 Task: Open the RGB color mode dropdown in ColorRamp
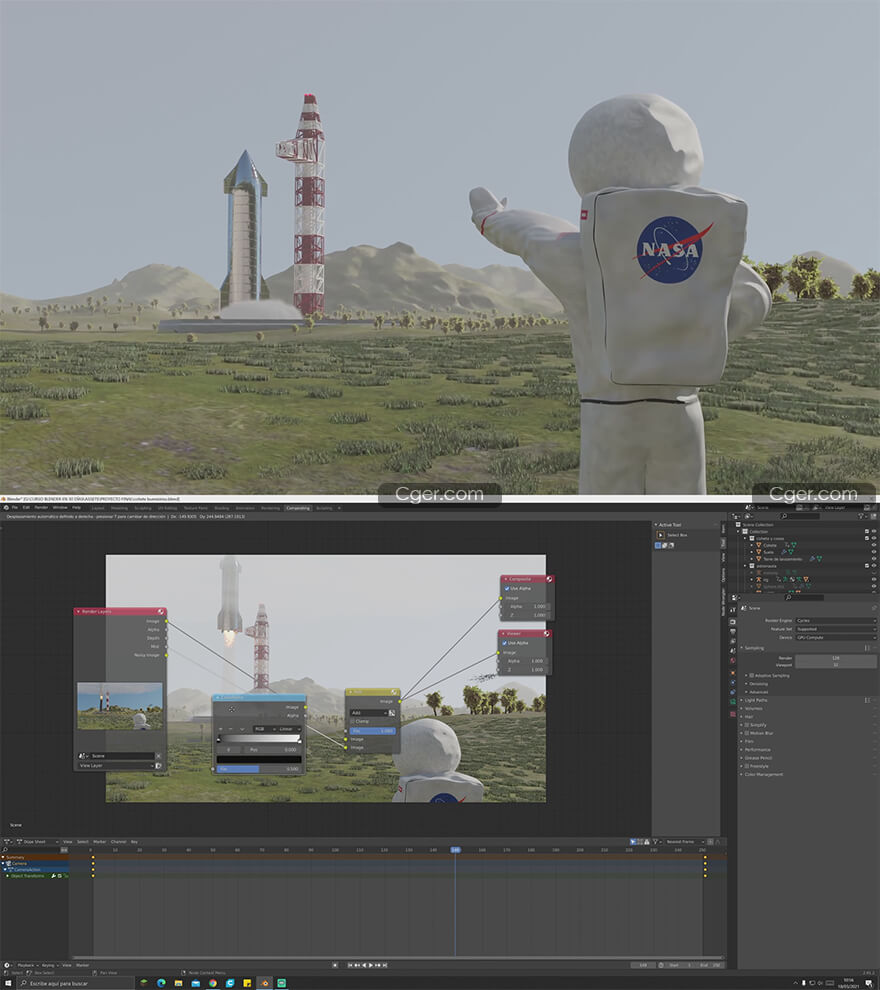265,729
